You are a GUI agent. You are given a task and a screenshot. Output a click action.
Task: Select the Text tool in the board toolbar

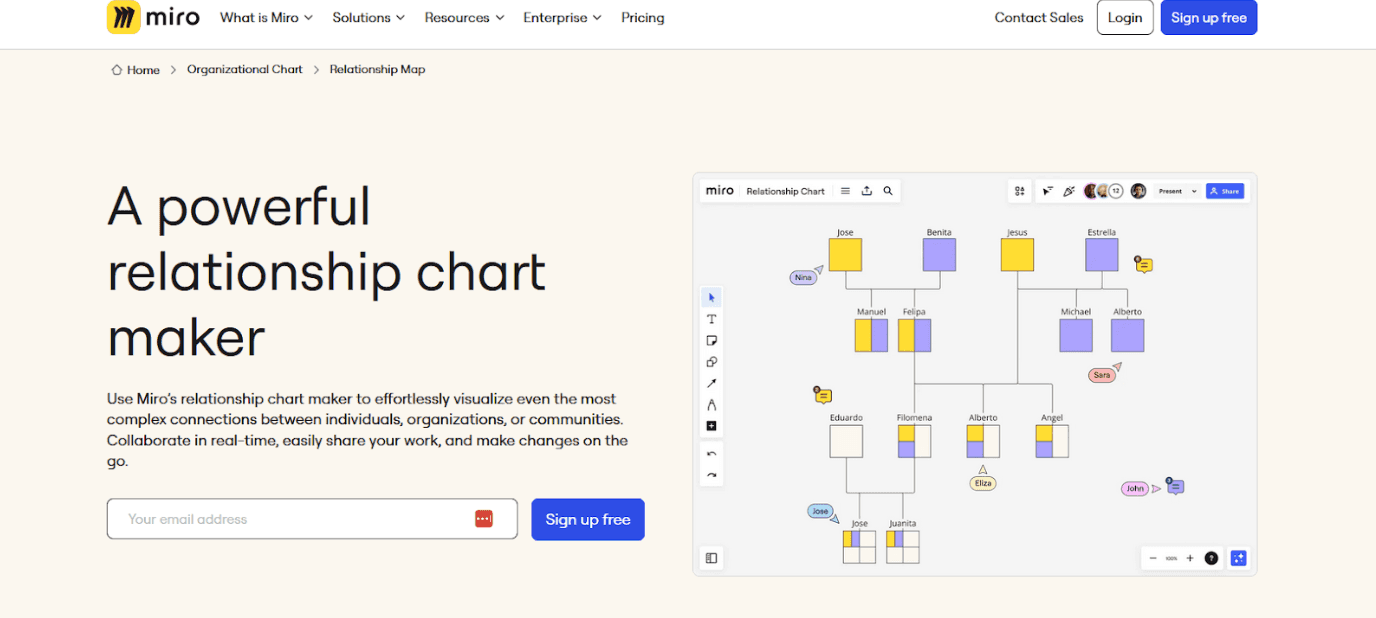pyautogui.click(x=711, y=319)
